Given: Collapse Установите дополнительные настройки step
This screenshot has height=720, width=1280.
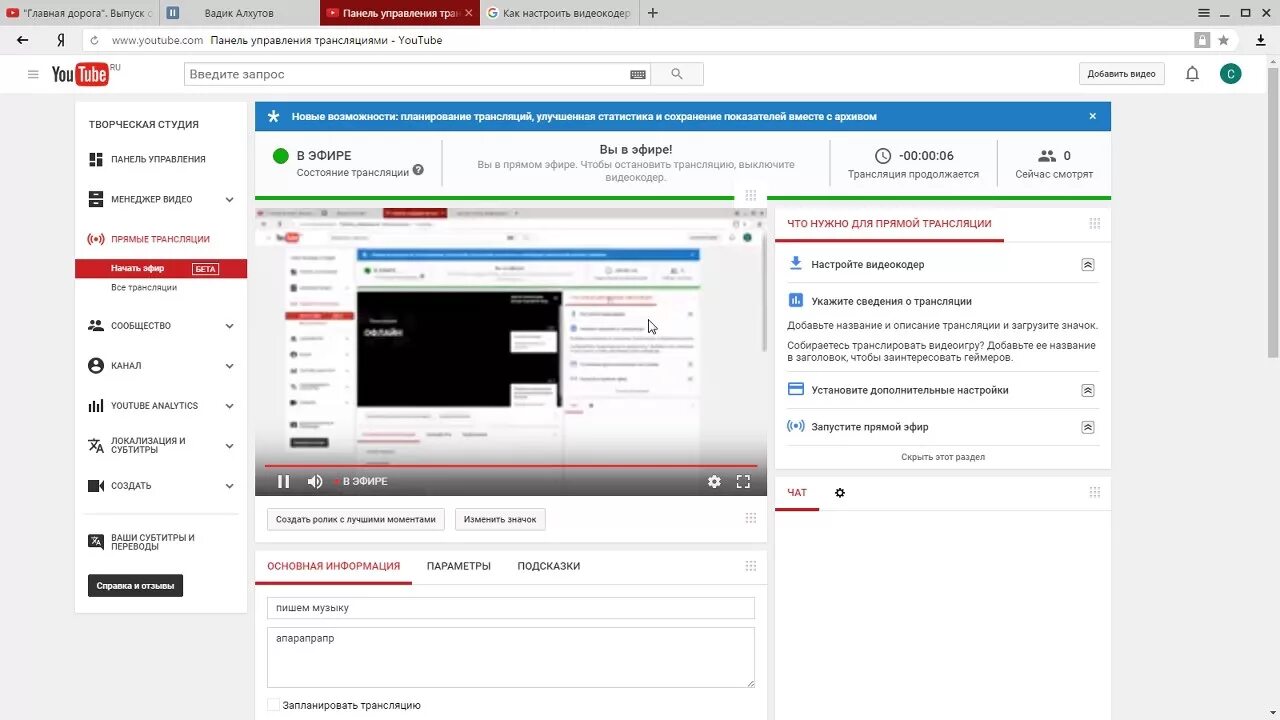Looking at the screenshot, I should pos(1088,390).
